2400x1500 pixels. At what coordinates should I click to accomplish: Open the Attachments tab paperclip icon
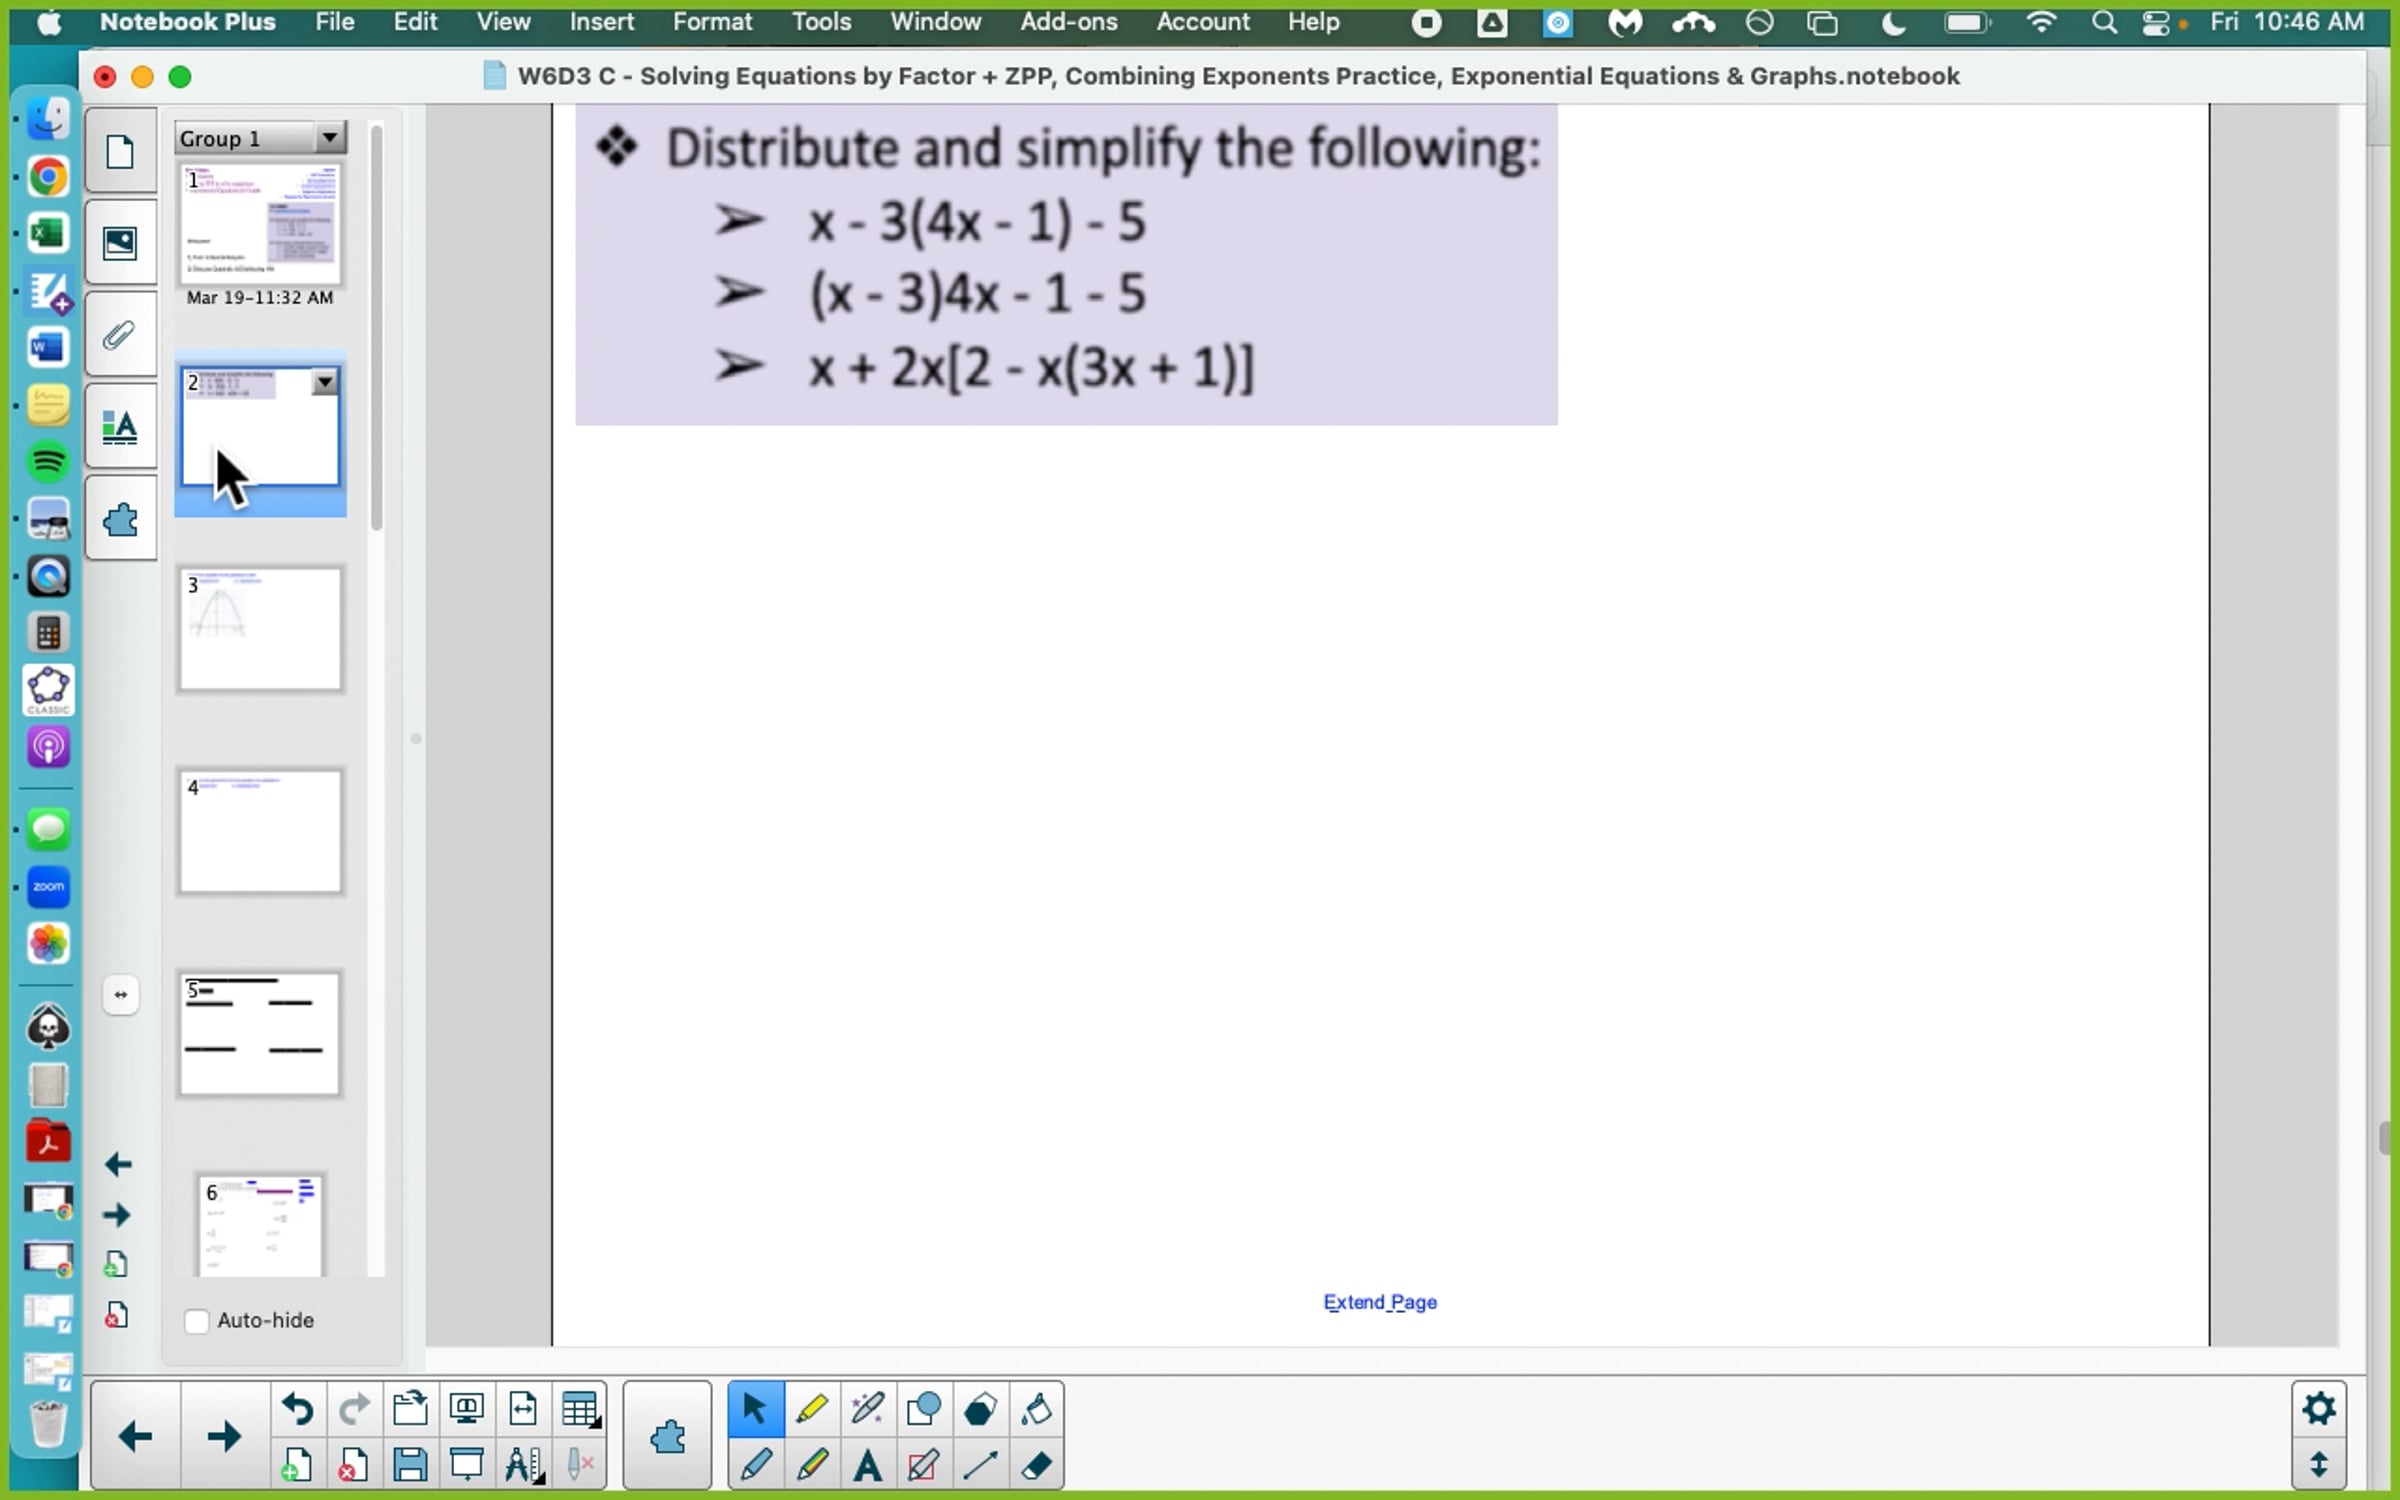click(120, 335)
